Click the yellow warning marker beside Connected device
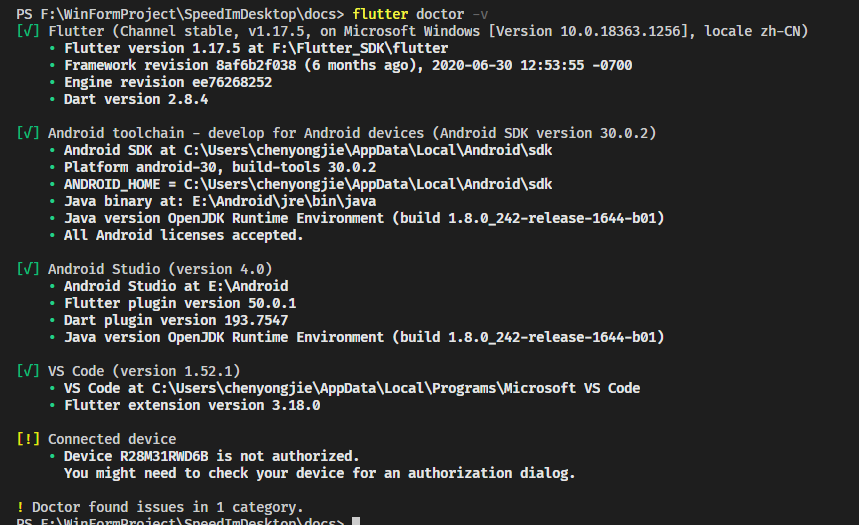859x525 pixels. coord(28,439)
